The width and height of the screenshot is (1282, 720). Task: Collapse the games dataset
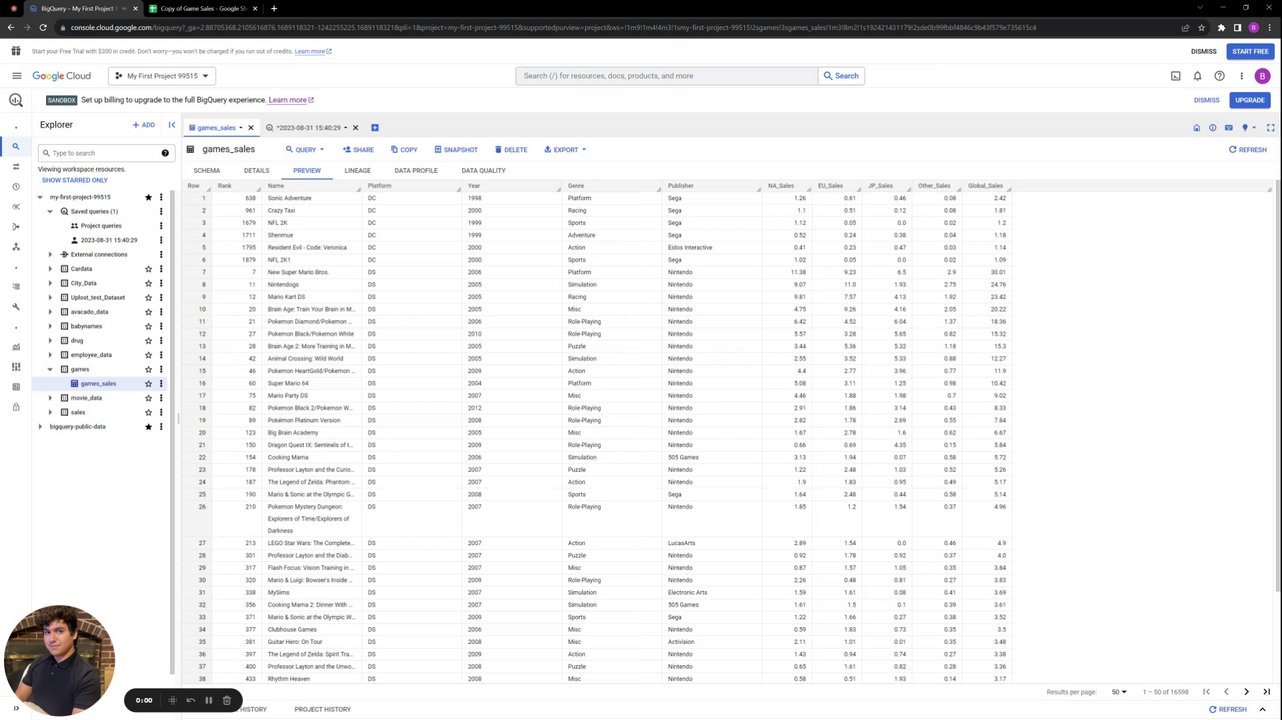point(50,370)
